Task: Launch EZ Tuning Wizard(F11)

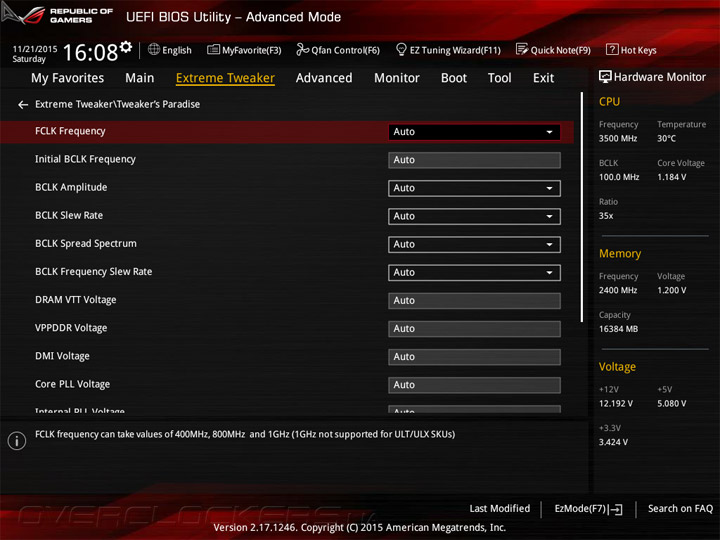Action: coord(448,50)
